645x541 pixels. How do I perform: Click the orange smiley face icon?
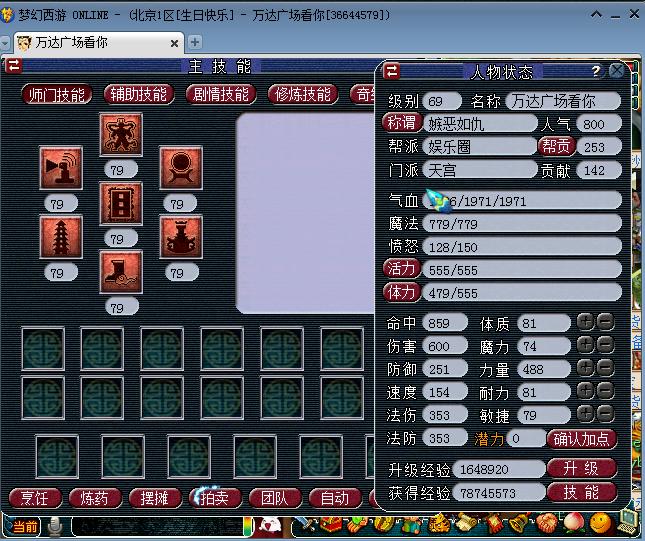coord(600,523)
